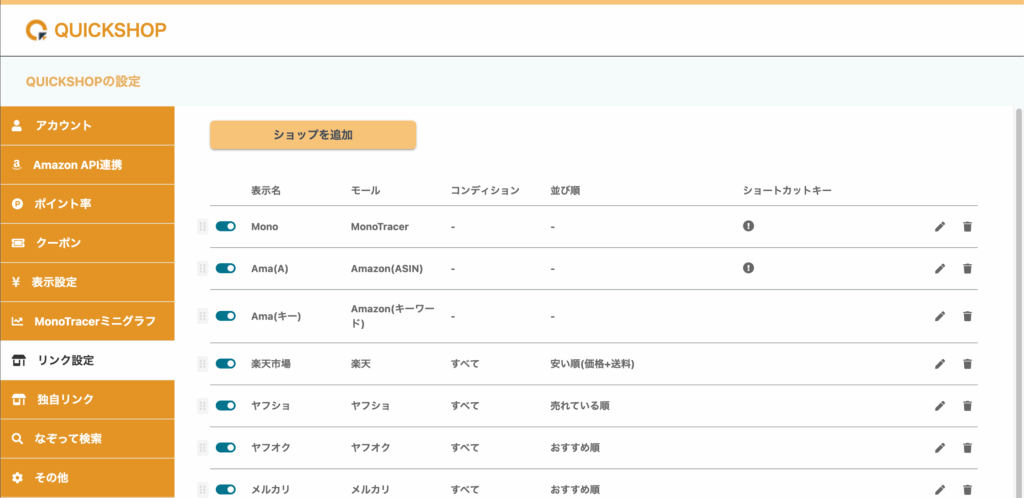Turn off the ヤフオク toggle switch
This screenshot has width=1024, height=498.
click(x=225, y=446)
